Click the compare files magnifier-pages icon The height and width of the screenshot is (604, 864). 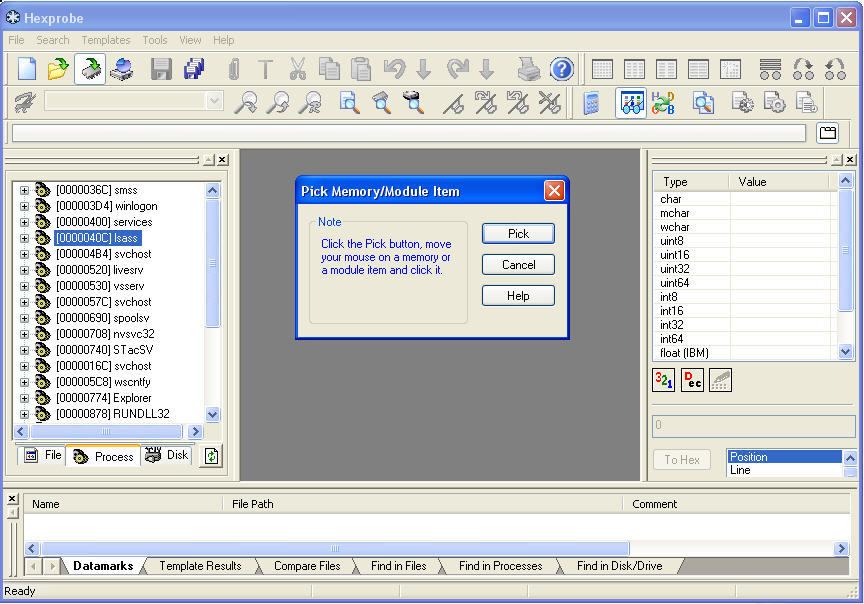click(x=703, y=103)
